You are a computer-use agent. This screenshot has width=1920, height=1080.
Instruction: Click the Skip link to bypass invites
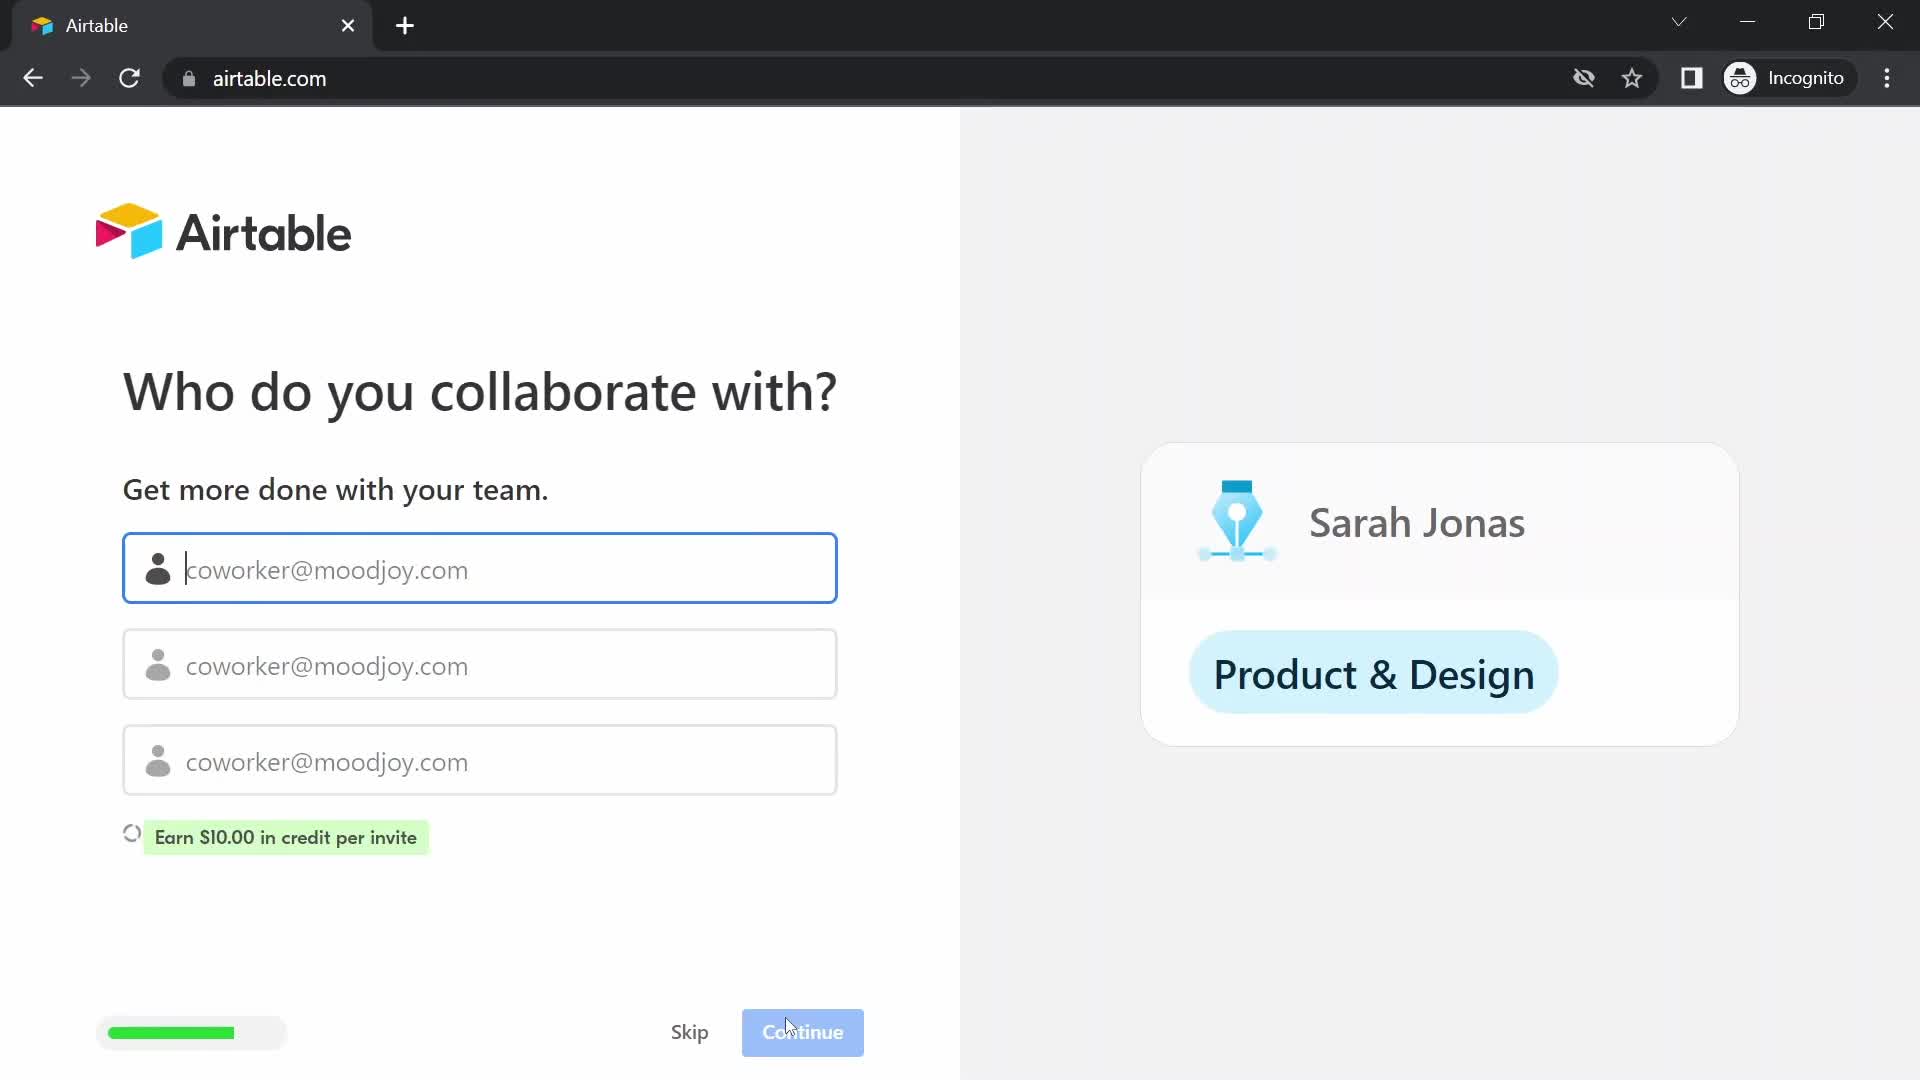point(691,1031)
